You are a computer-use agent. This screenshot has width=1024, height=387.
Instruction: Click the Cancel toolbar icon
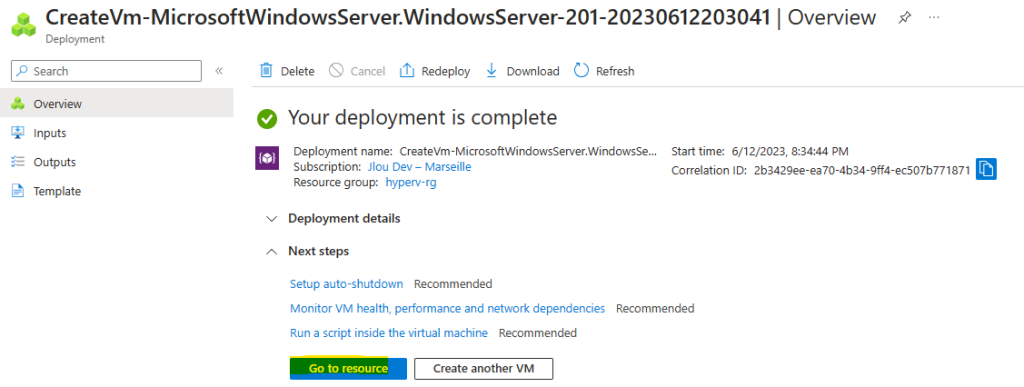coord(336,70)
